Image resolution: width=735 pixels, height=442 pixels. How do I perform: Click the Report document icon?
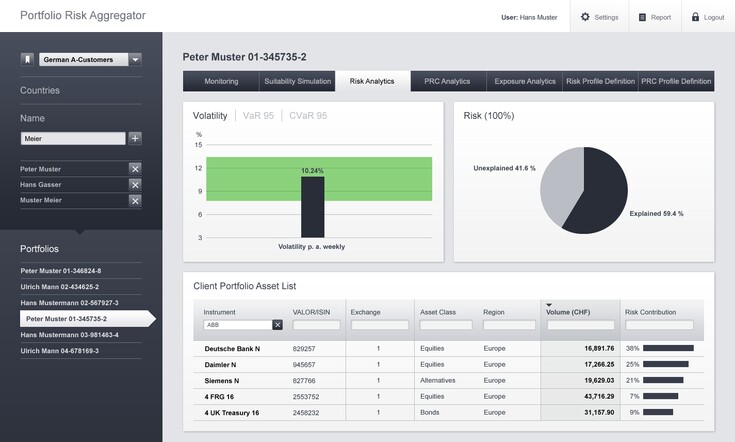[x=641, y=17]
